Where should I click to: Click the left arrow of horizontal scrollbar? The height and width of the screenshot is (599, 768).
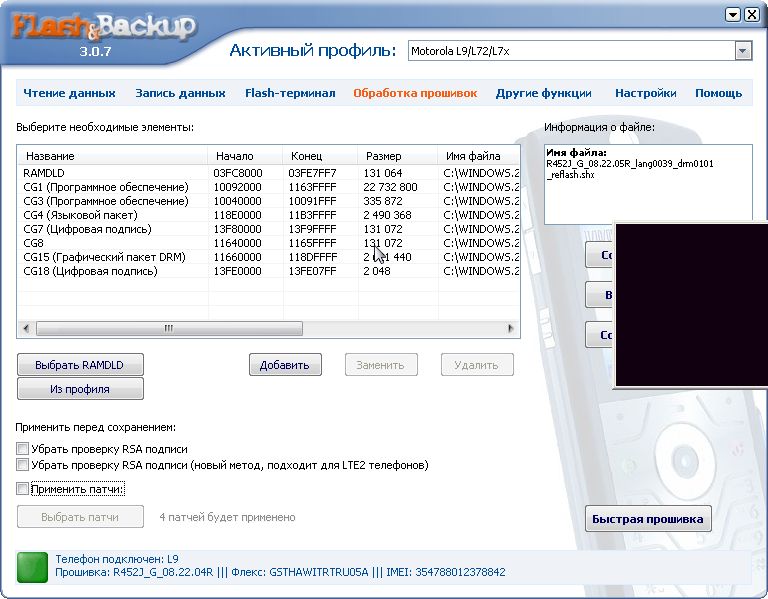(26, 329)
